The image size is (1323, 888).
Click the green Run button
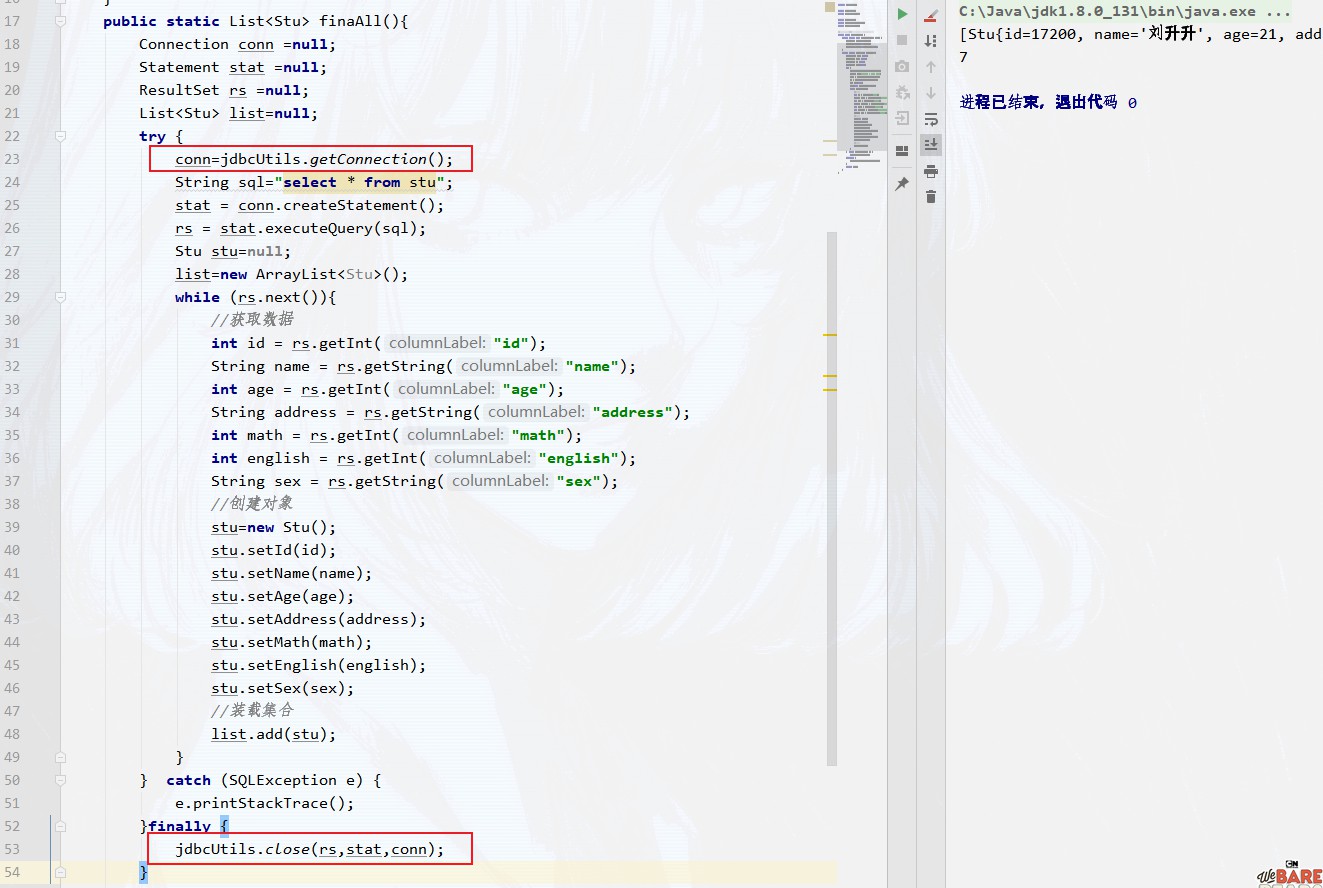tap(902, 14)
